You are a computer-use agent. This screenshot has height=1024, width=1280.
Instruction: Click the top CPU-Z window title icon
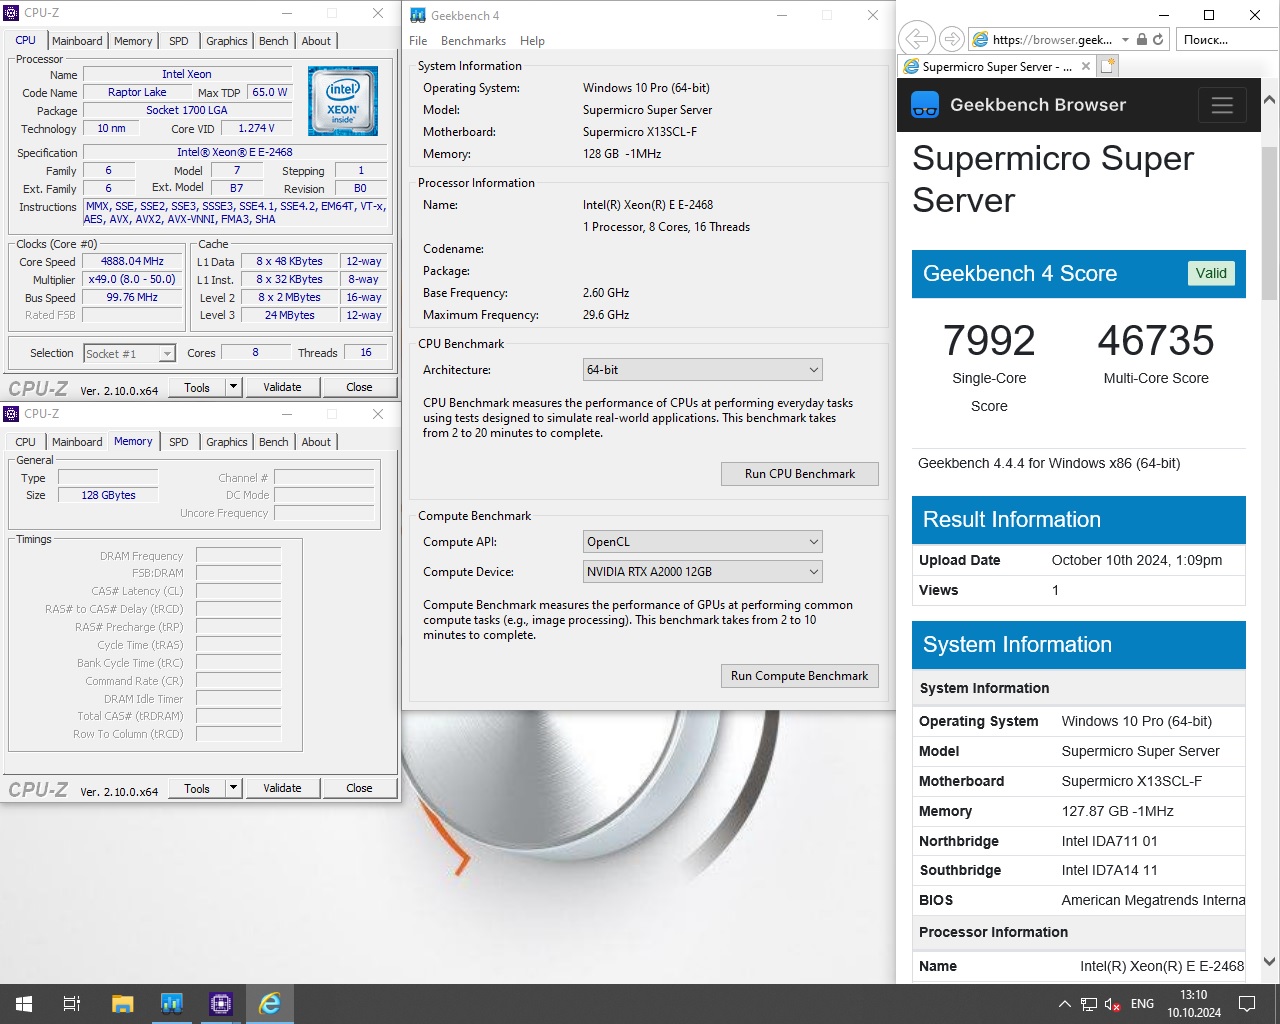[x=12, y=13]
